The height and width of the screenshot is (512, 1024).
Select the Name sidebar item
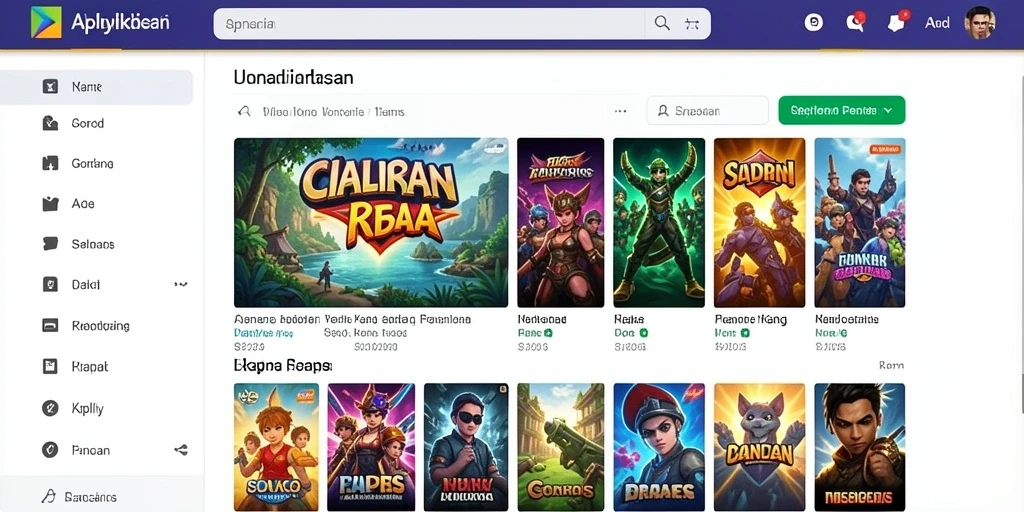97,87
